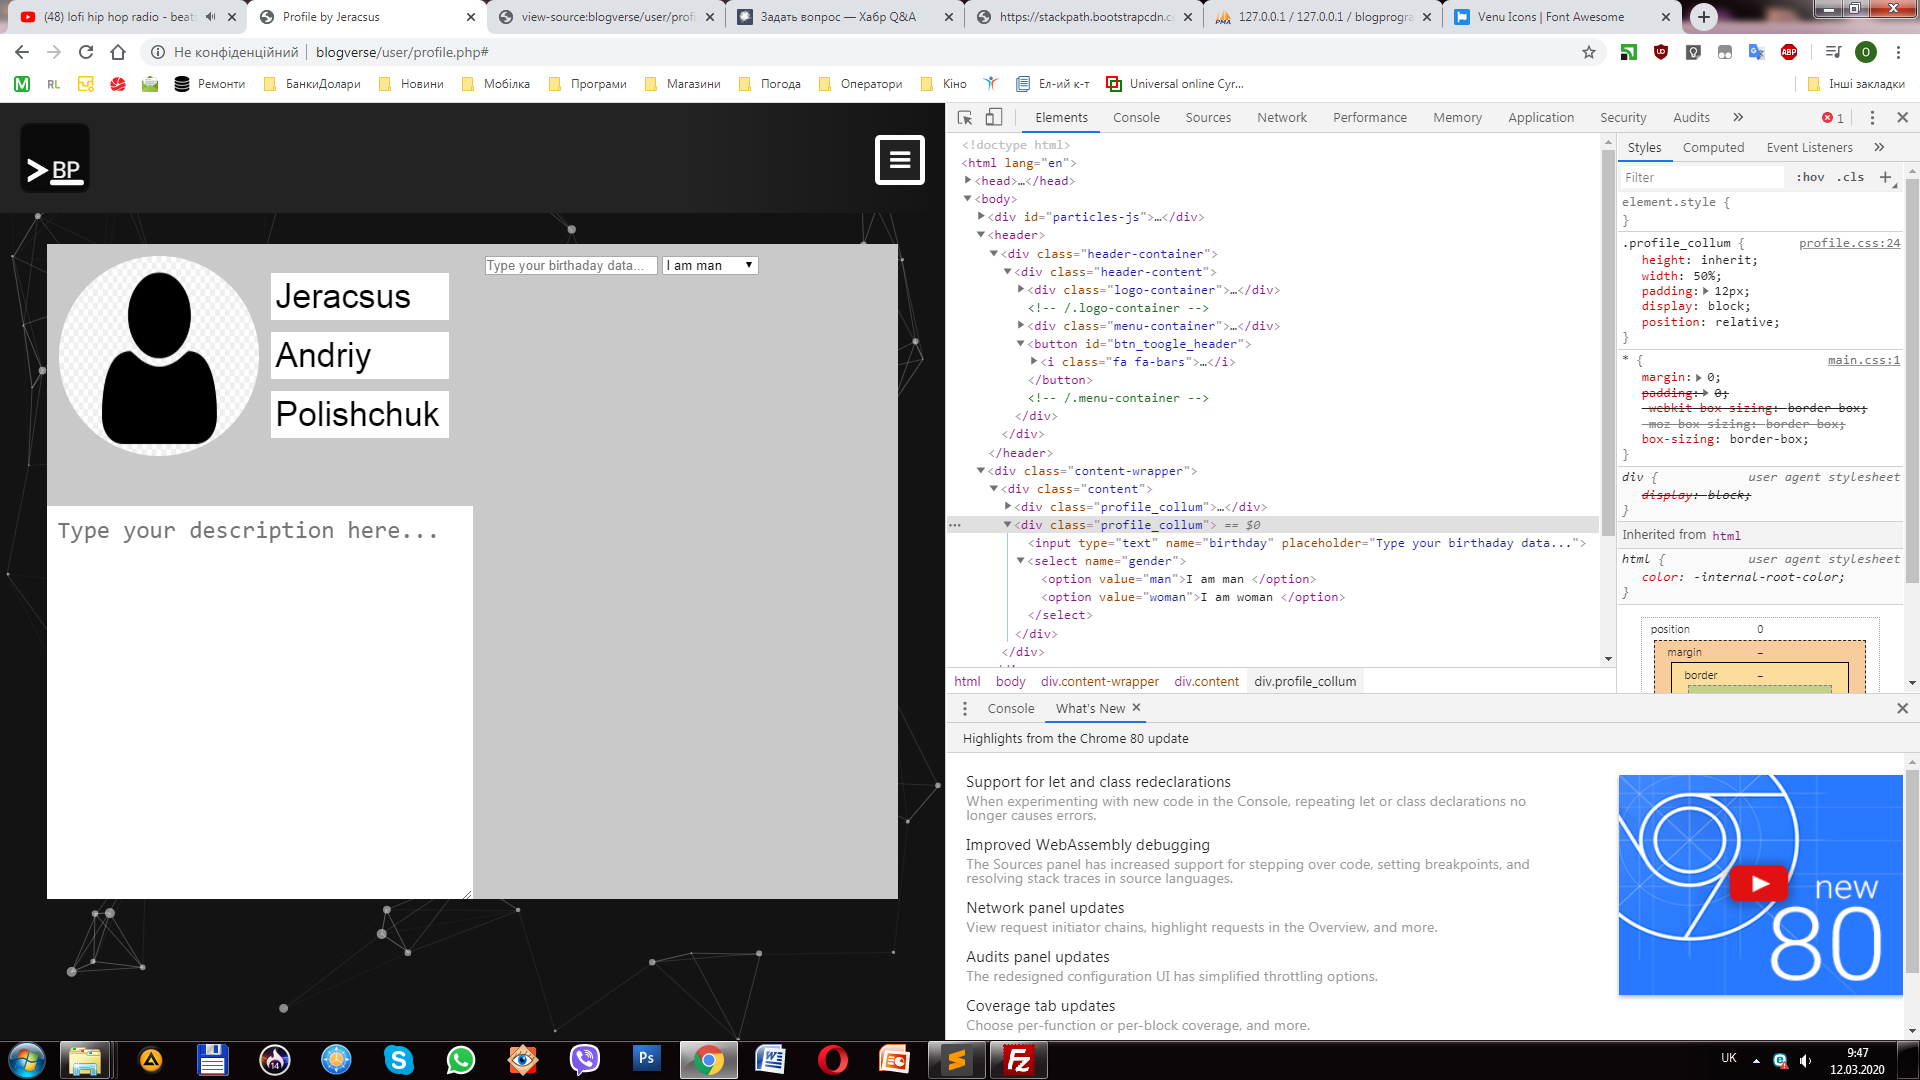Show more sidebar tabs next to Event Listeners
The image size is (1920, 1080).
pyautogui.click(x=1879, y=147)
